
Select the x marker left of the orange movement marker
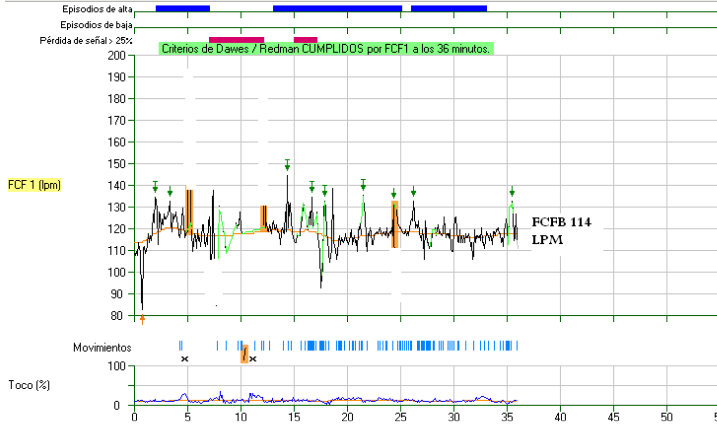coord(184,358)
